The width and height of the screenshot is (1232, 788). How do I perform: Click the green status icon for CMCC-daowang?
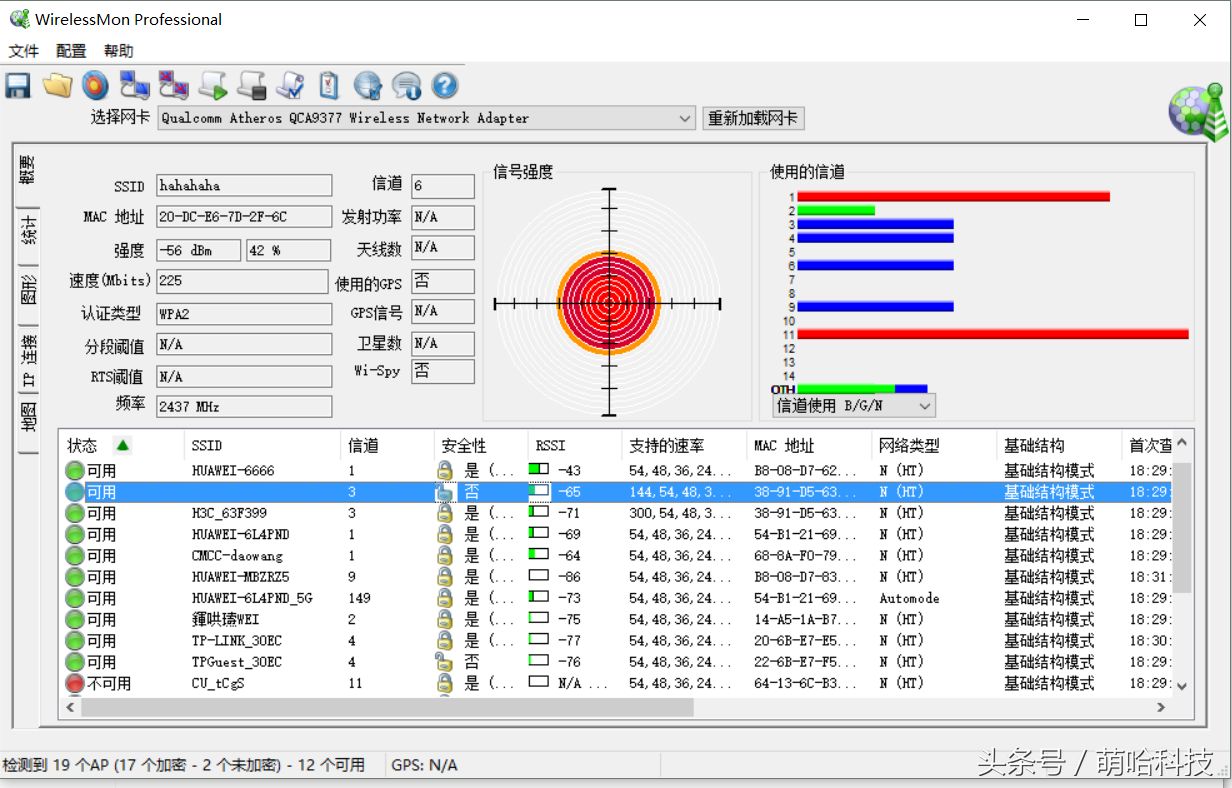75,556
